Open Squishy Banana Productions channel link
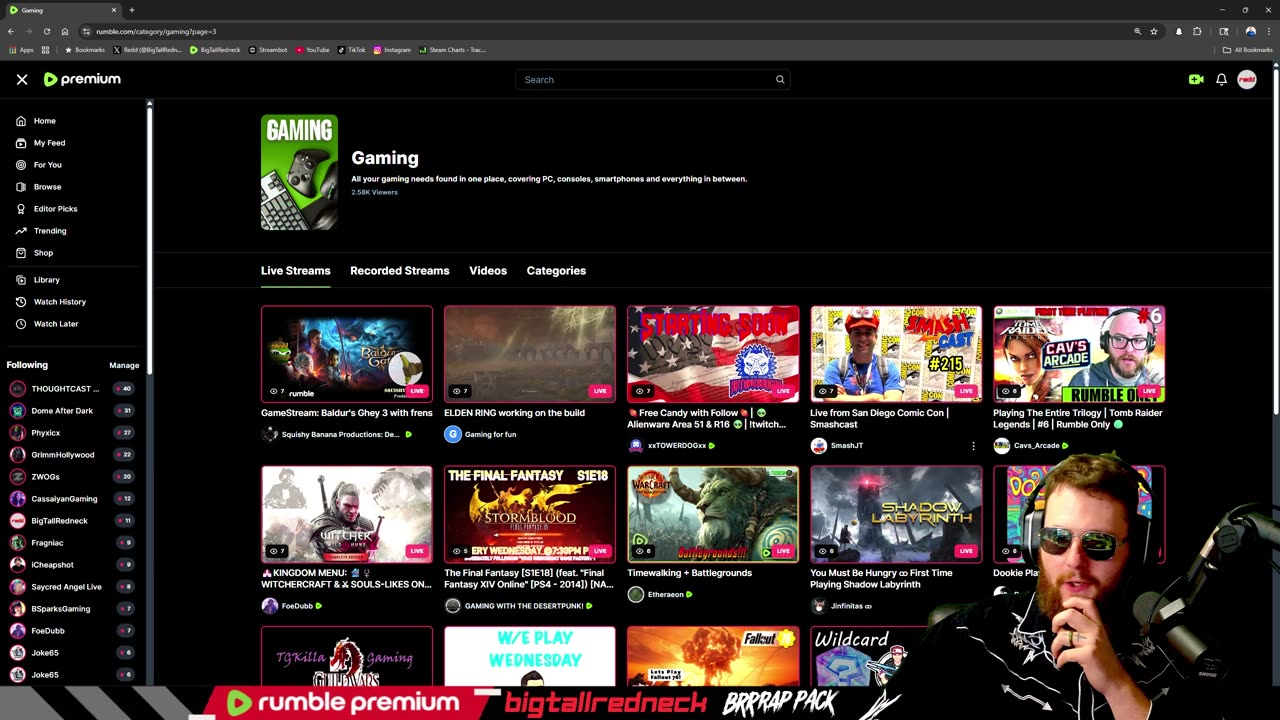This screenshot has height=720, width=1280. [x=340, y=435]
